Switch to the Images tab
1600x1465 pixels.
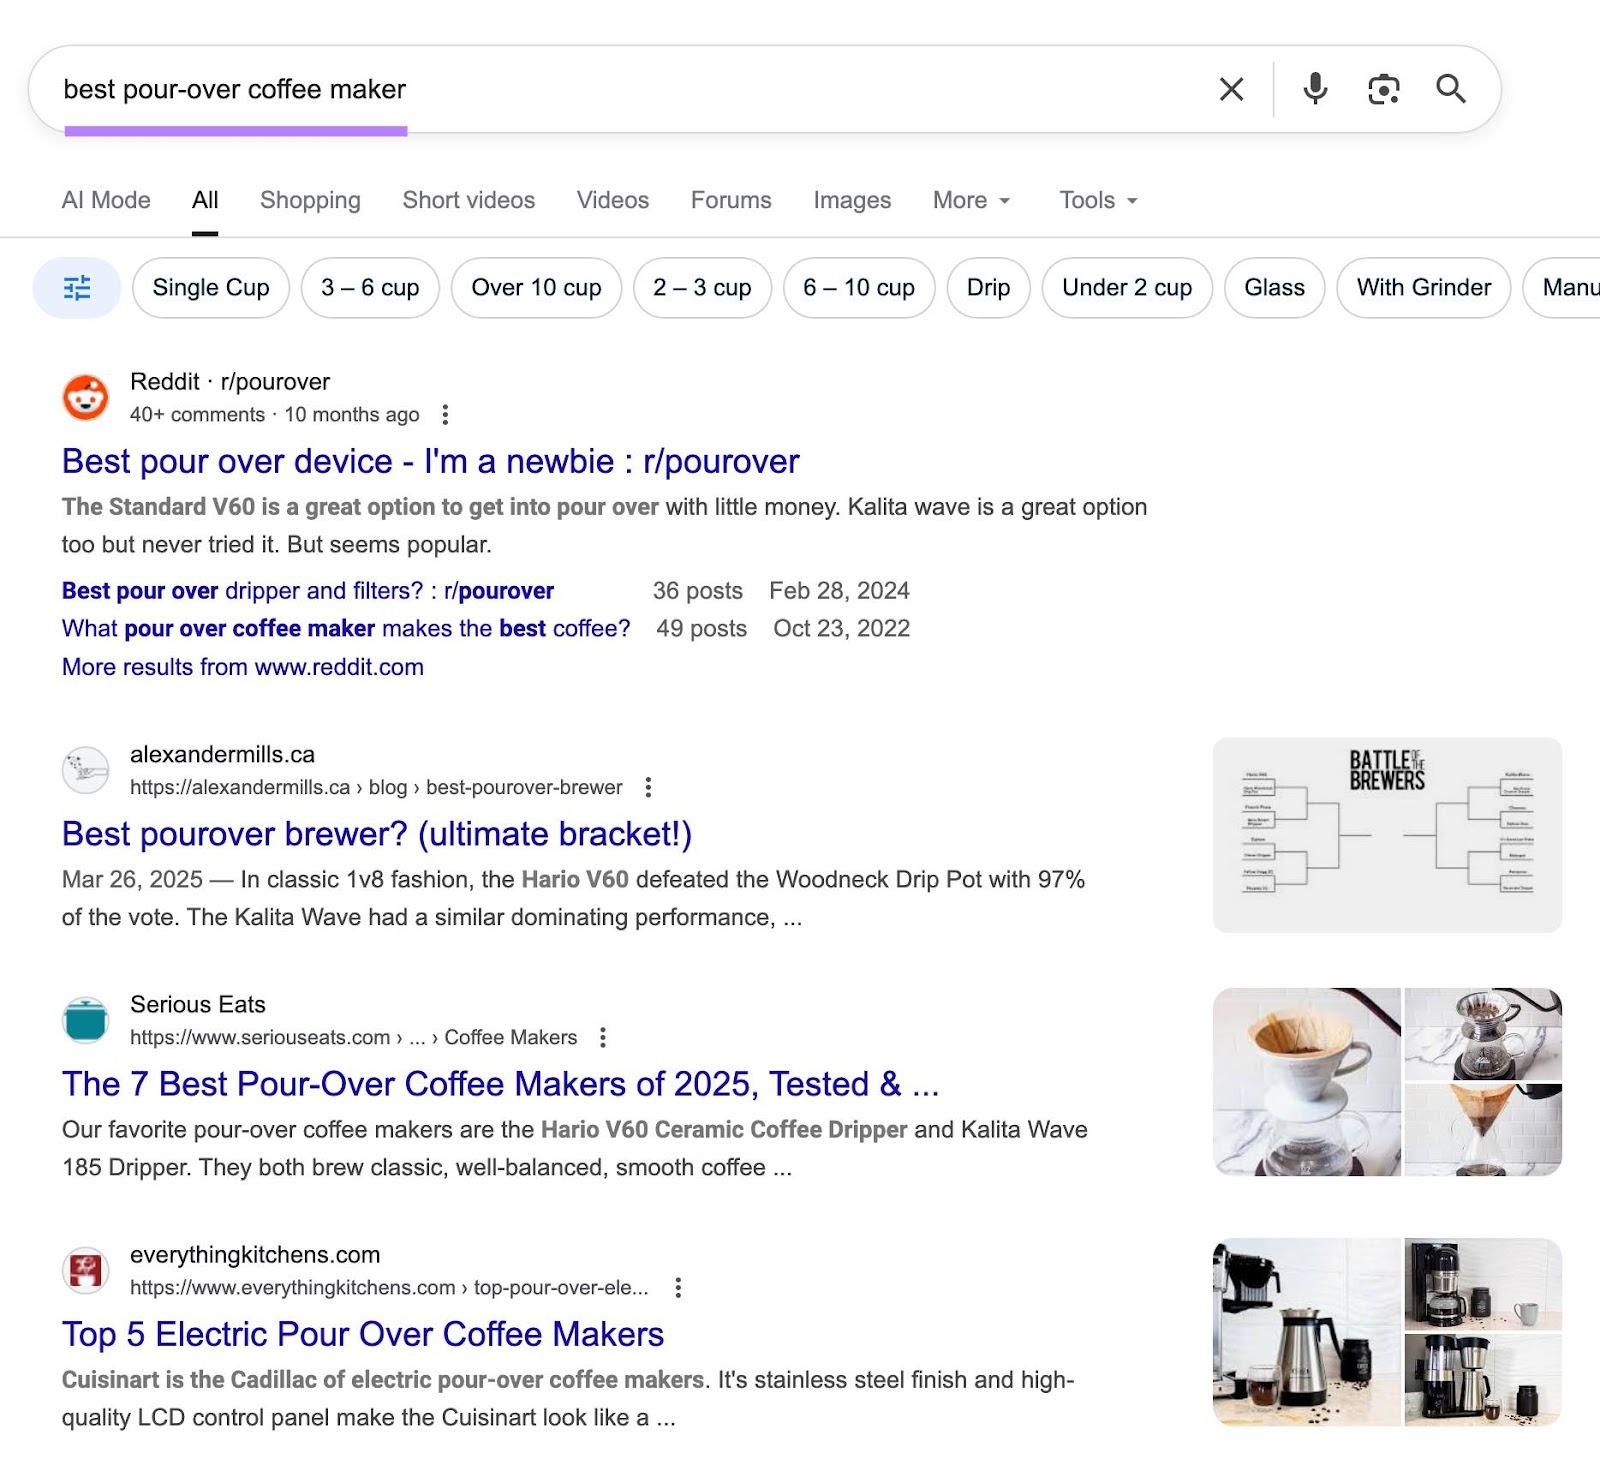pos(851,200)
